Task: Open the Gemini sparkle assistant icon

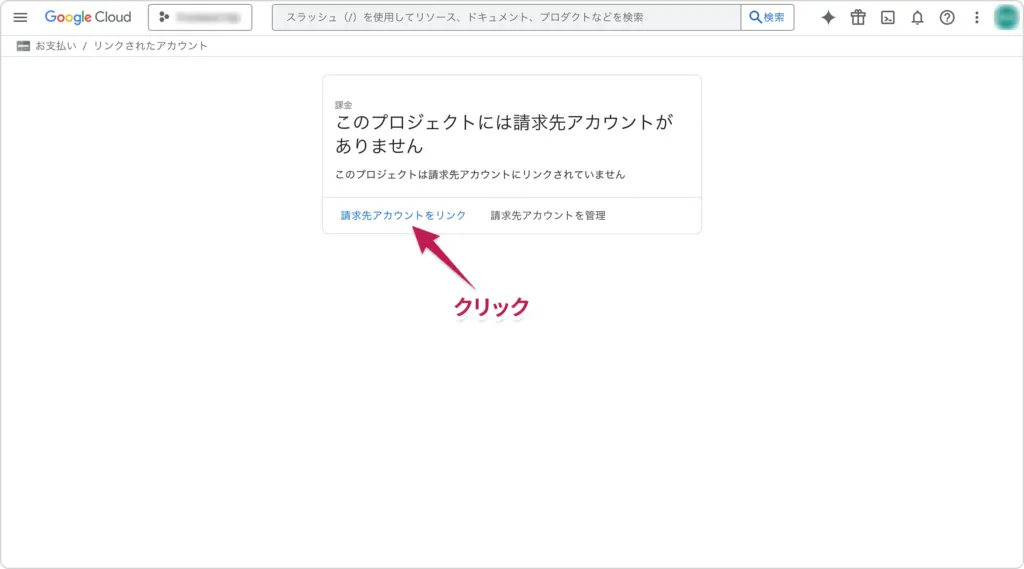Action: click(828, 17)
